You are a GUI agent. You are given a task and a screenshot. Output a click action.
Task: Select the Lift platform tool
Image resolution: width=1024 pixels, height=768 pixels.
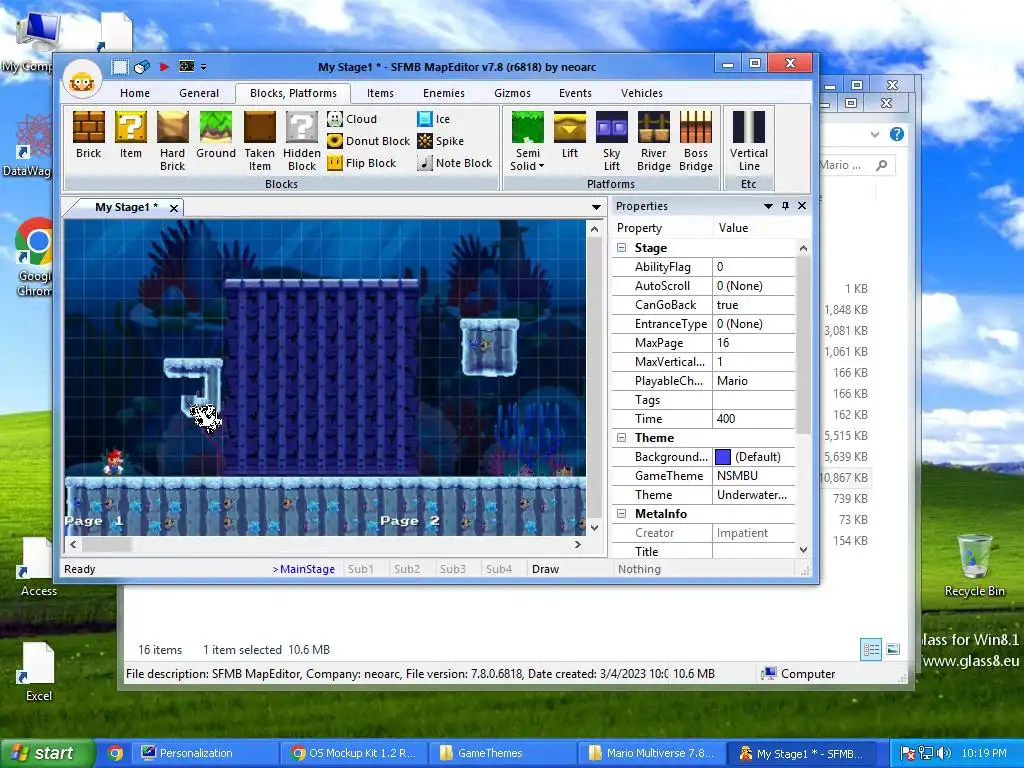(x=569, y=136)
